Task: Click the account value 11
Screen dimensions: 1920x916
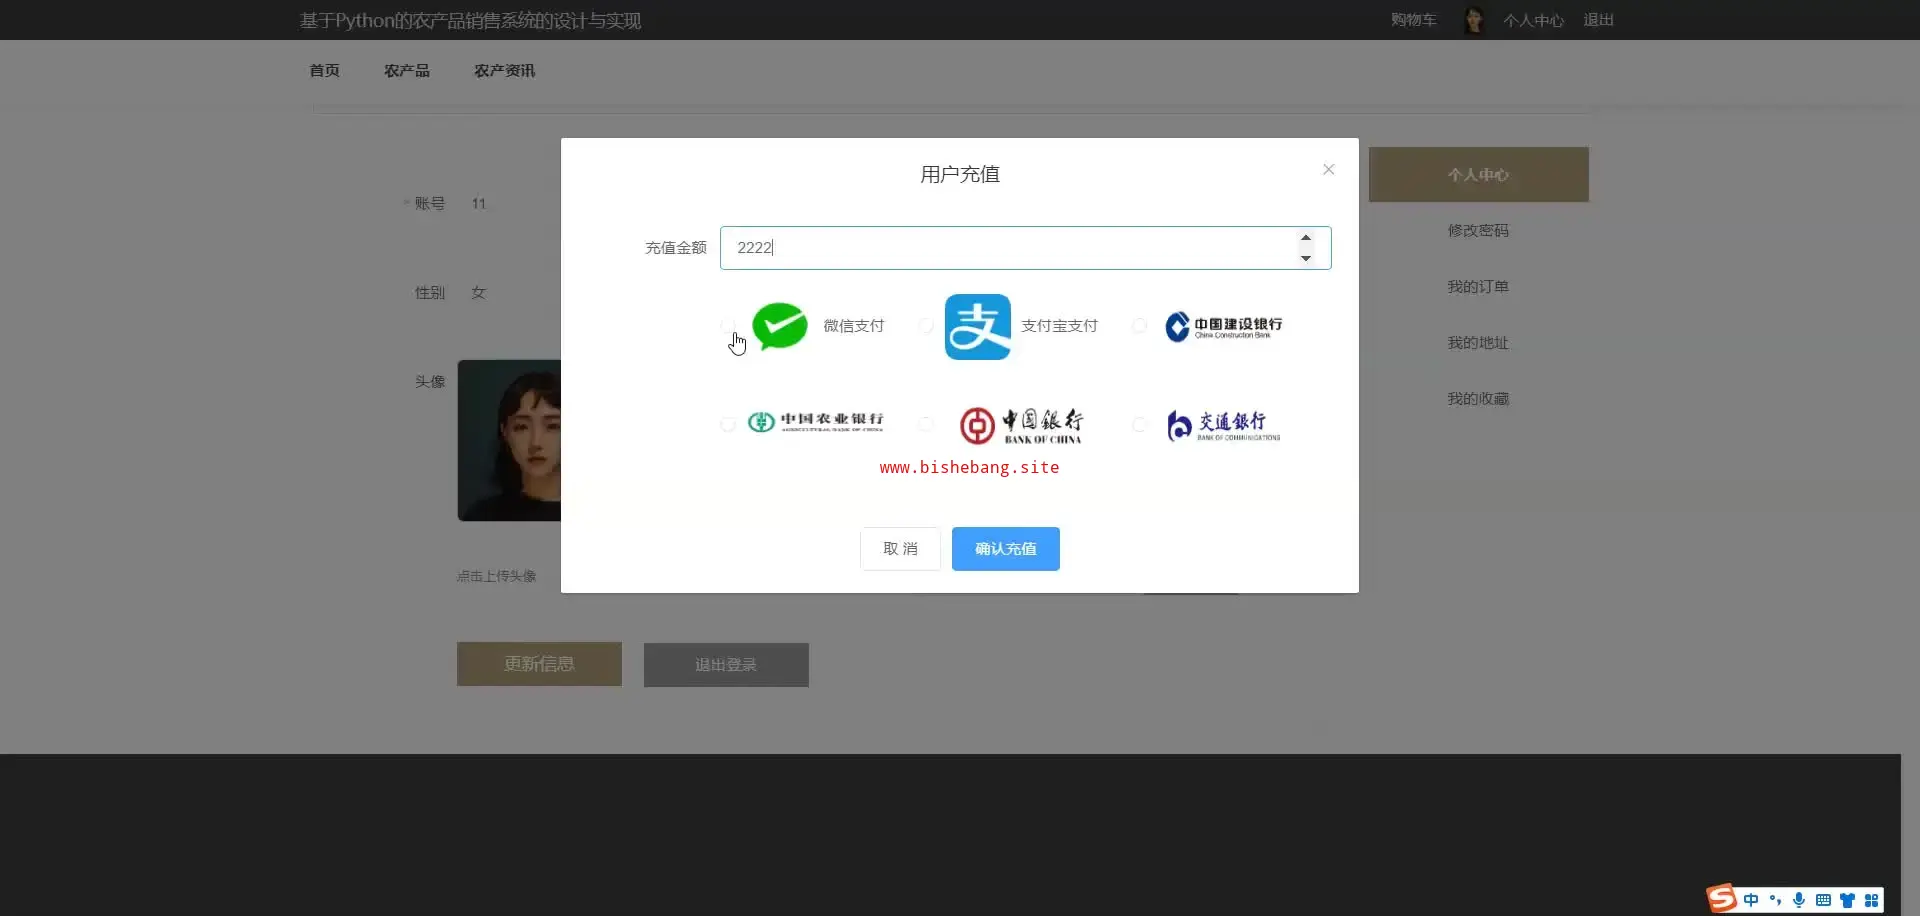Action: tap(479, 204)
